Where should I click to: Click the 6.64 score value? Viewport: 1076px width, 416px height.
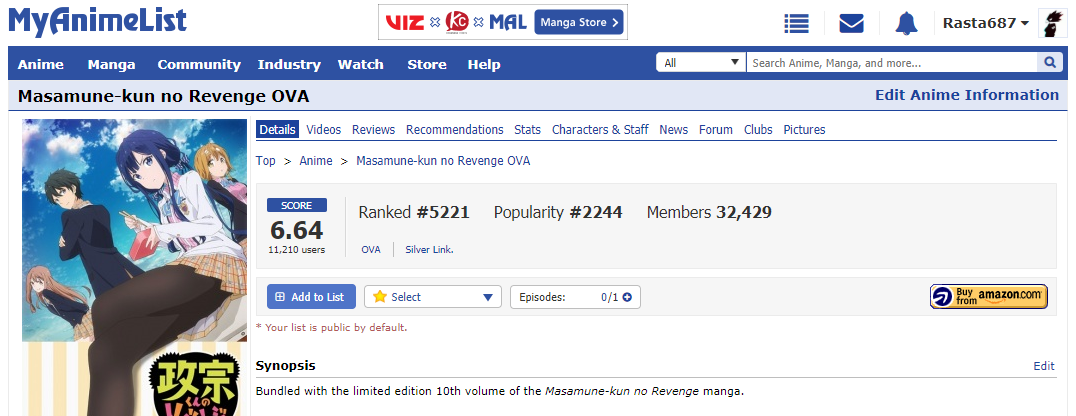296,229
